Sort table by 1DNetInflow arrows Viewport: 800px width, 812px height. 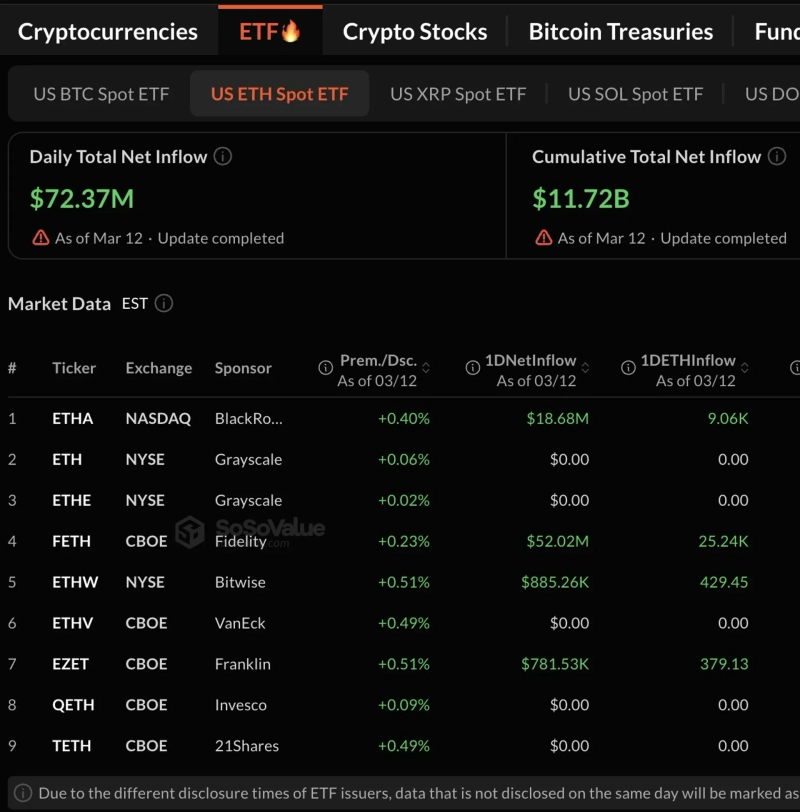[585, 367]
